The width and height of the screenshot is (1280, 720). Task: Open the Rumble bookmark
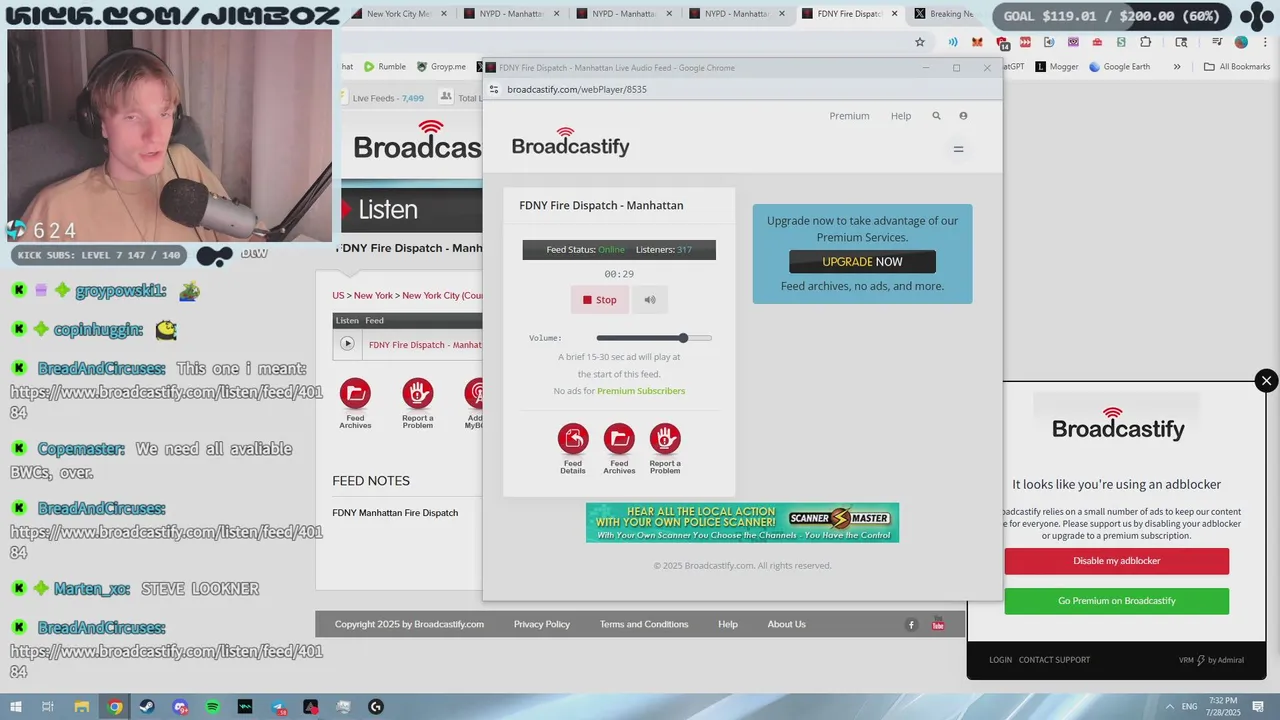coord(385,67)
